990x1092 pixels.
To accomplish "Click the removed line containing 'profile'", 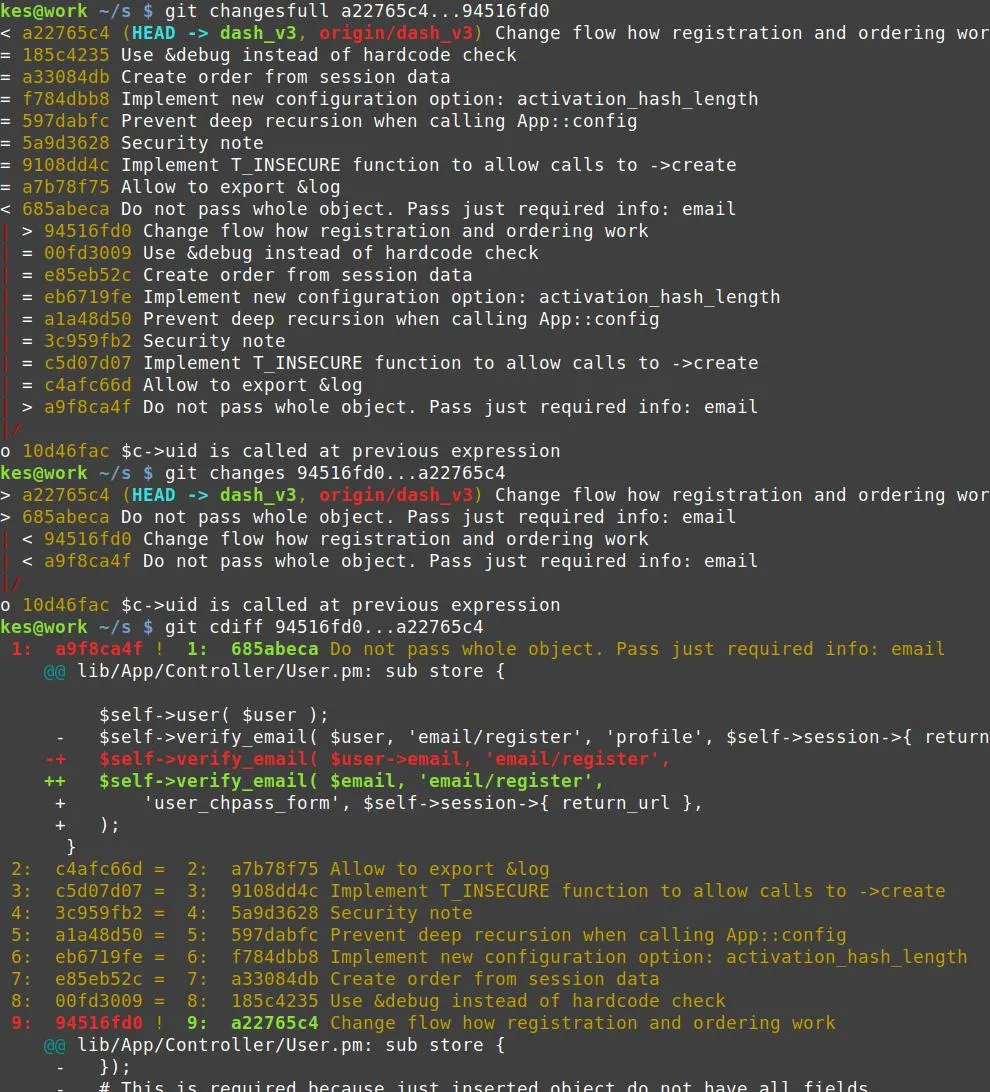I will pyautogui.click(x=522, y=738).
